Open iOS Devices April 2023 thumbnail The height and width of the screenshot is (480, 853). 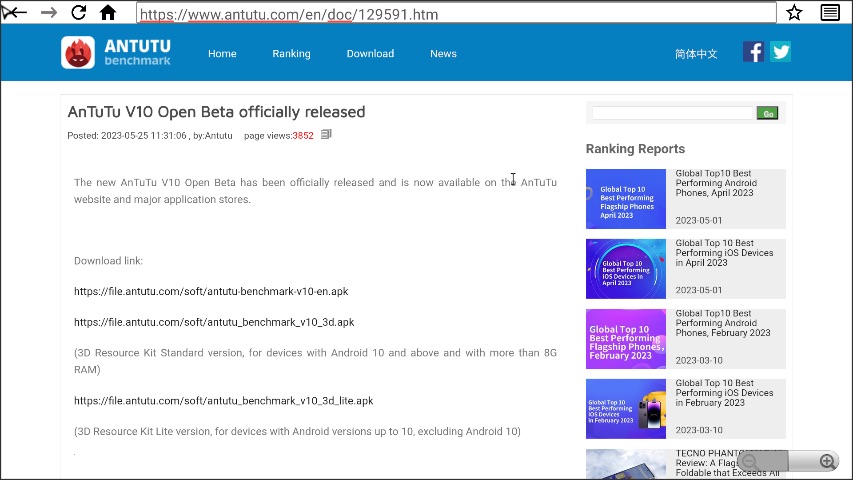[626, 269]
